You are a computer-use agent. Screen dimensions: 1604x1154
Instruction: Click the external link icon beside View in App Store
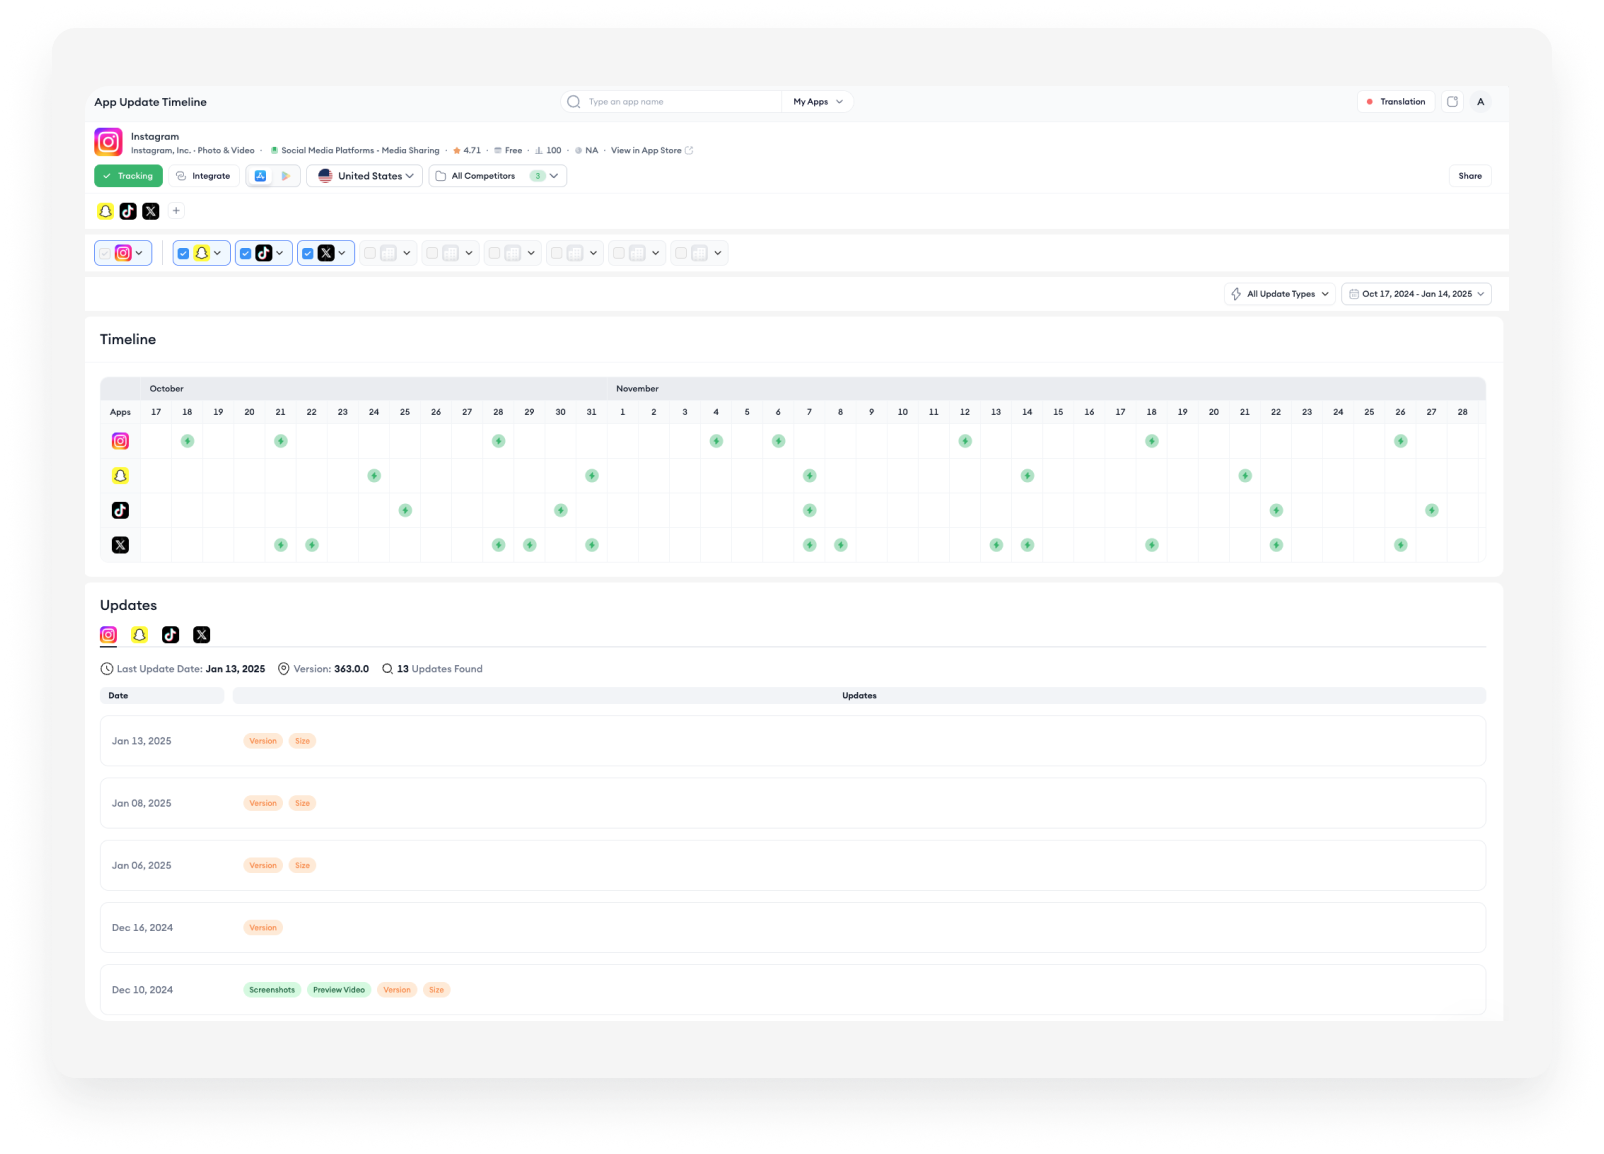tap(689, 151)
